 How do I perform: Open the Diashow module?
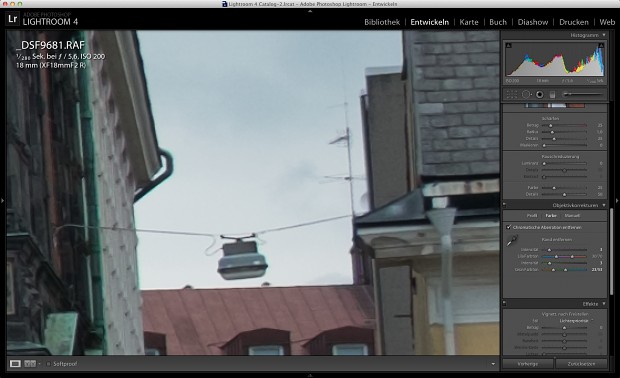[x=533, y=22]
